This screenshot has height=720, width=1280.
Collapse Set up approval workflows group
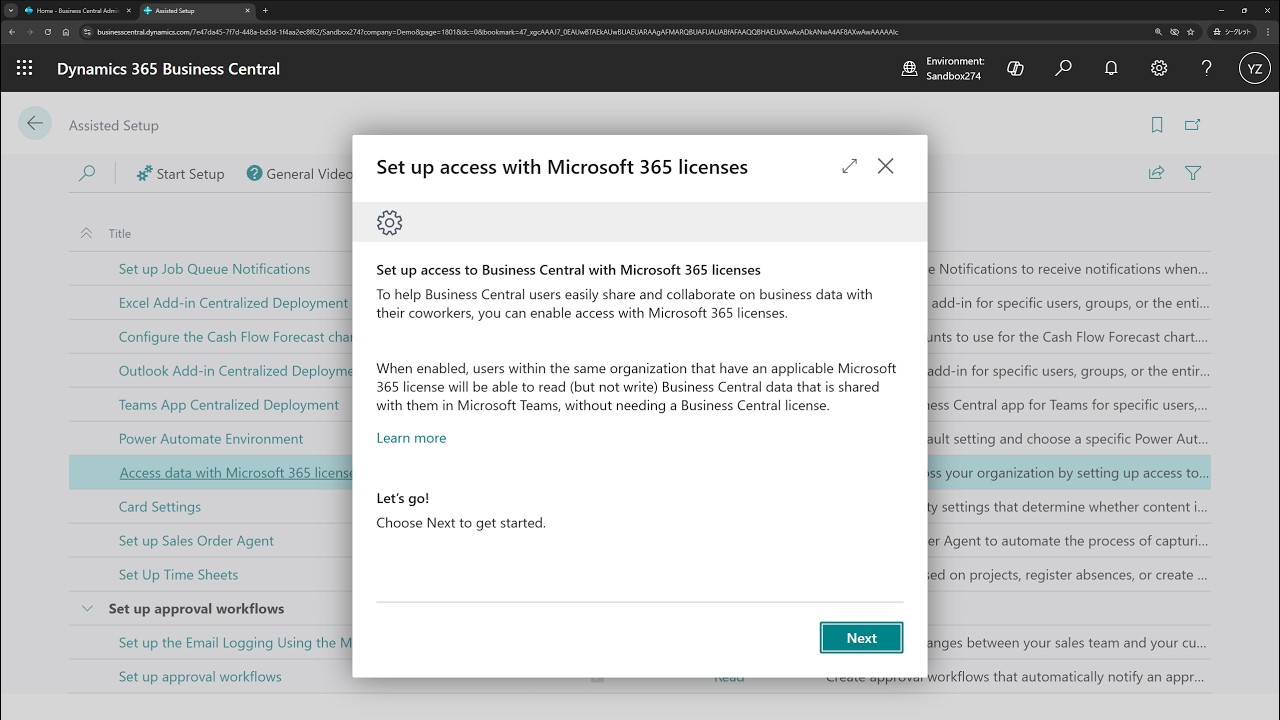(x=87, y=608)
